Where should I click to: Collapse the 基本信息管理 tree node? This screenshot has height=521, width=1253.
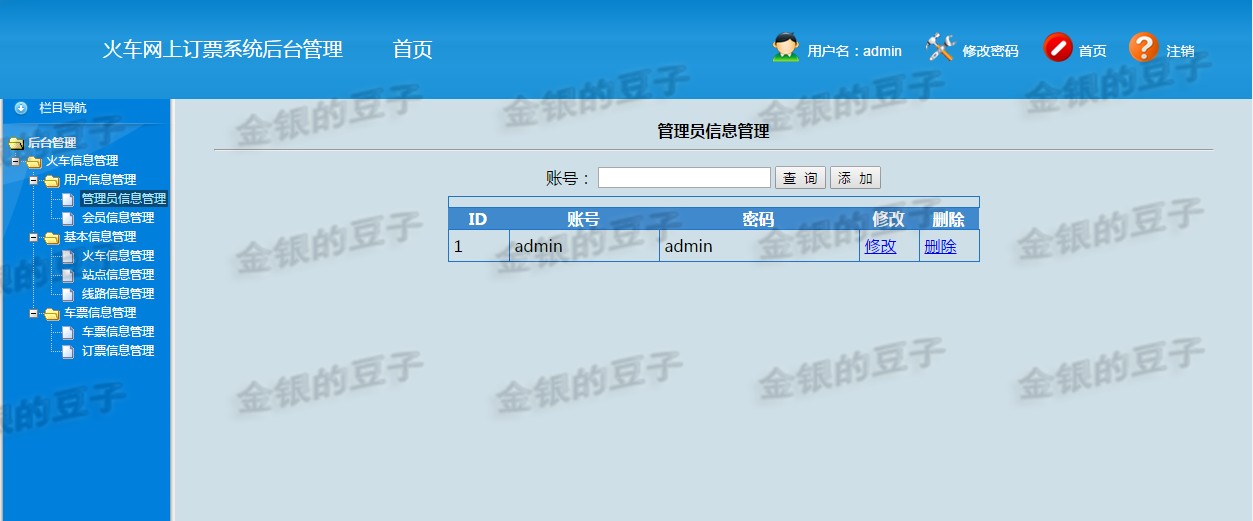pos(33,237)
